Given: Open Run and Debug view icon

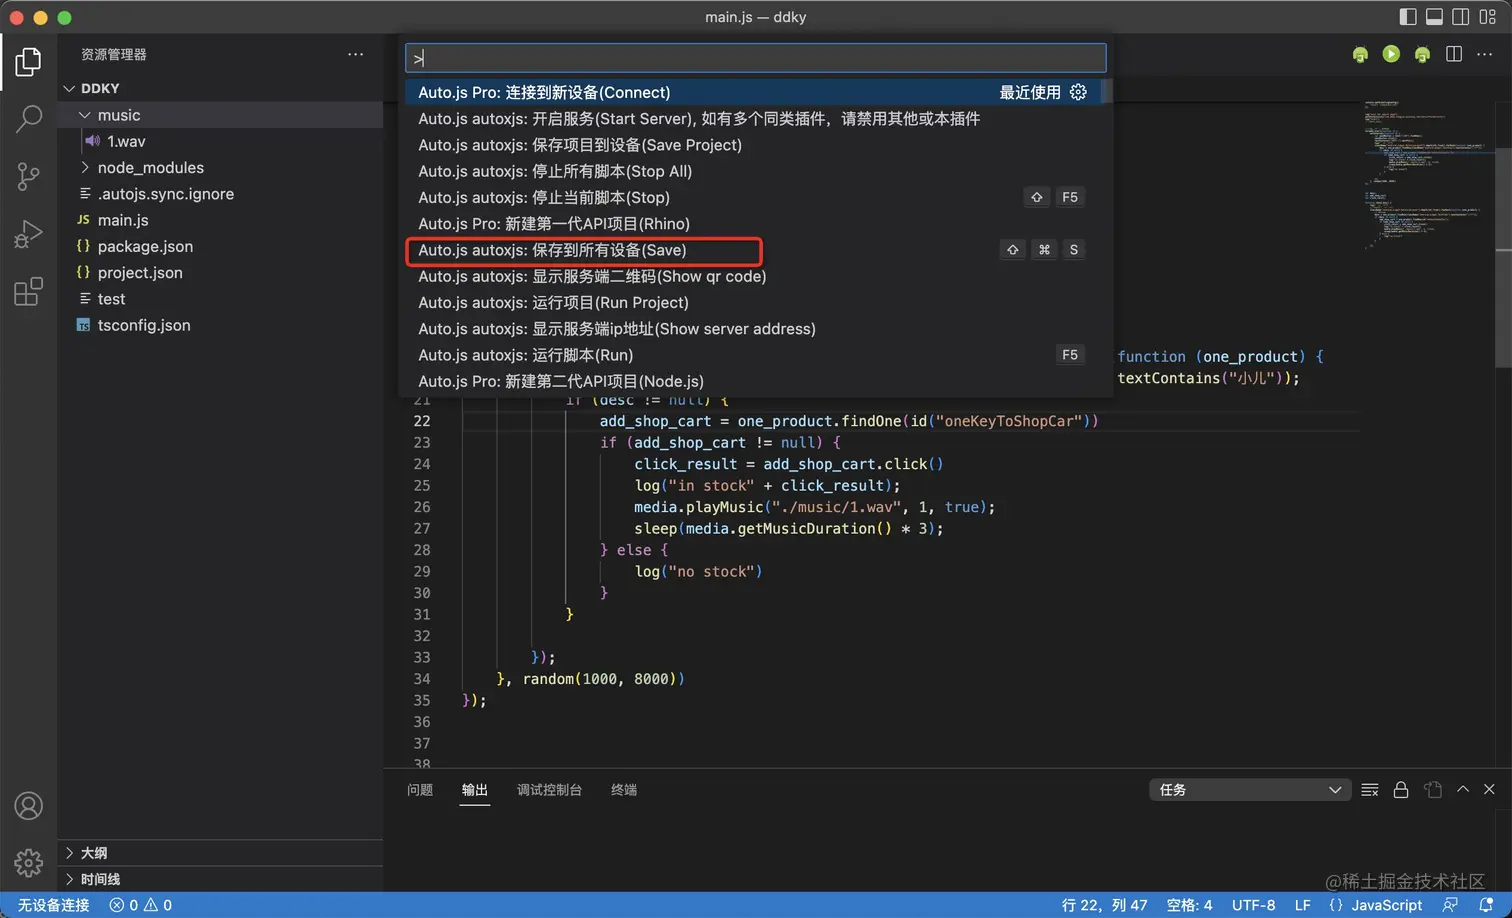Looking at the screenshot, I should pos(29,234).
